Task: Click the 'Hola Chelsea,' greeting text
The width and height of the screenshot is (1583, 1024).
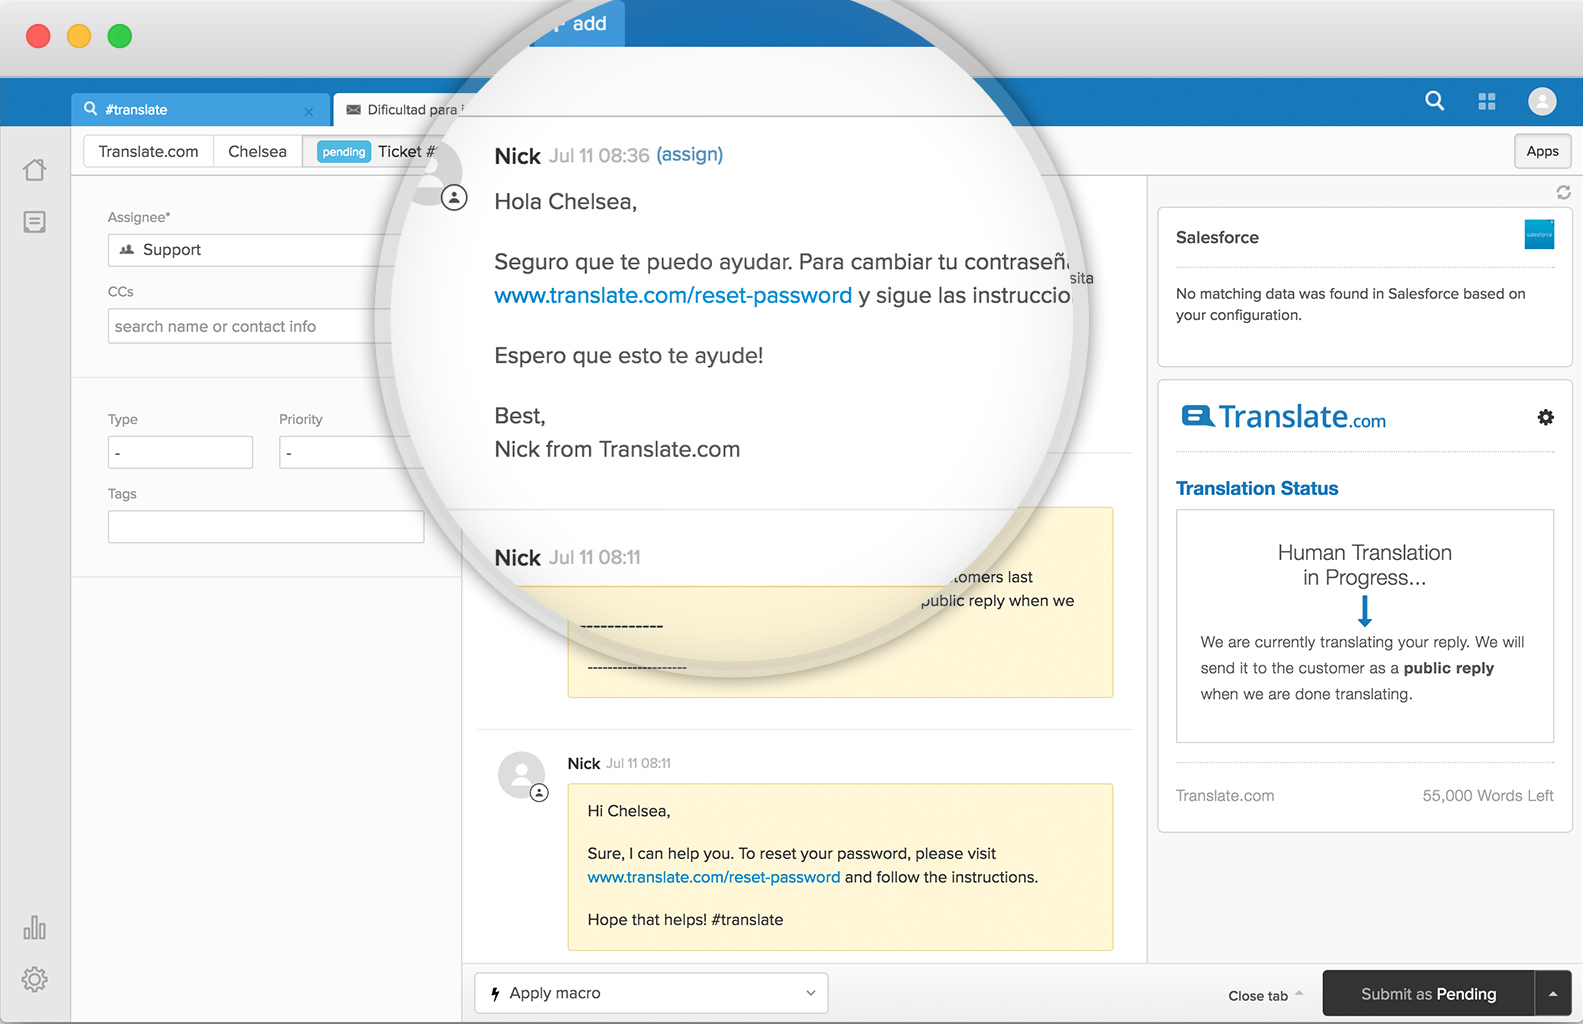Action: (566, 201)
